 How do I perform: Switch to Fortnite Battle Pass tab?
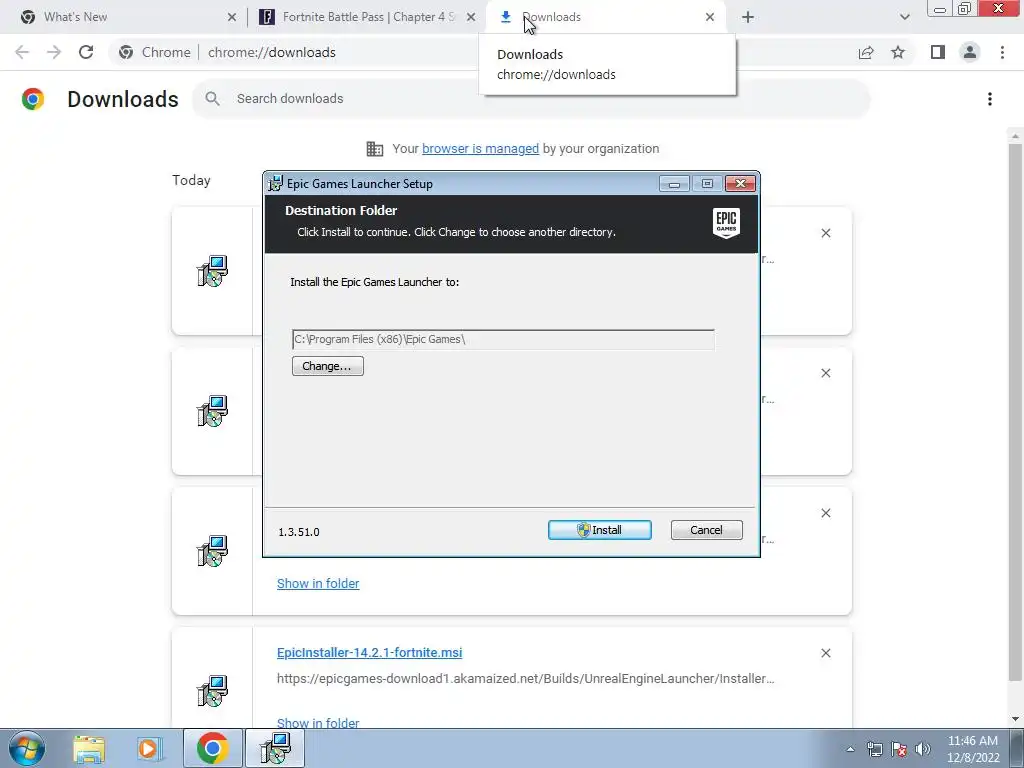(368, 17)
